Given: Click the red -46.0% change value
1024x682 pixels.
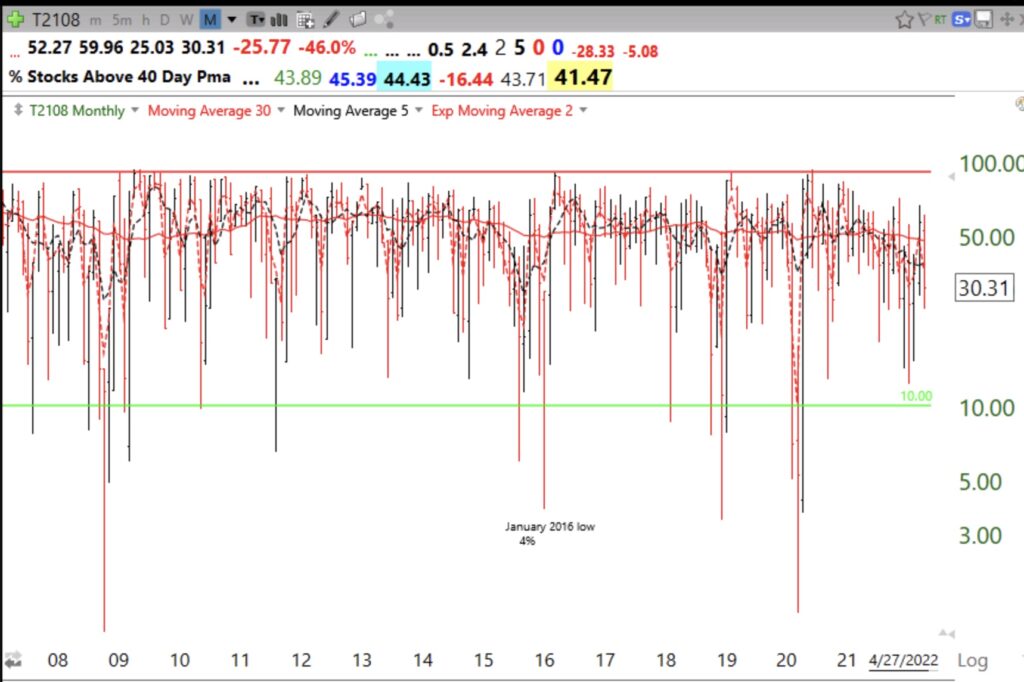Looking at the screenshot, I should coord(327,48).
